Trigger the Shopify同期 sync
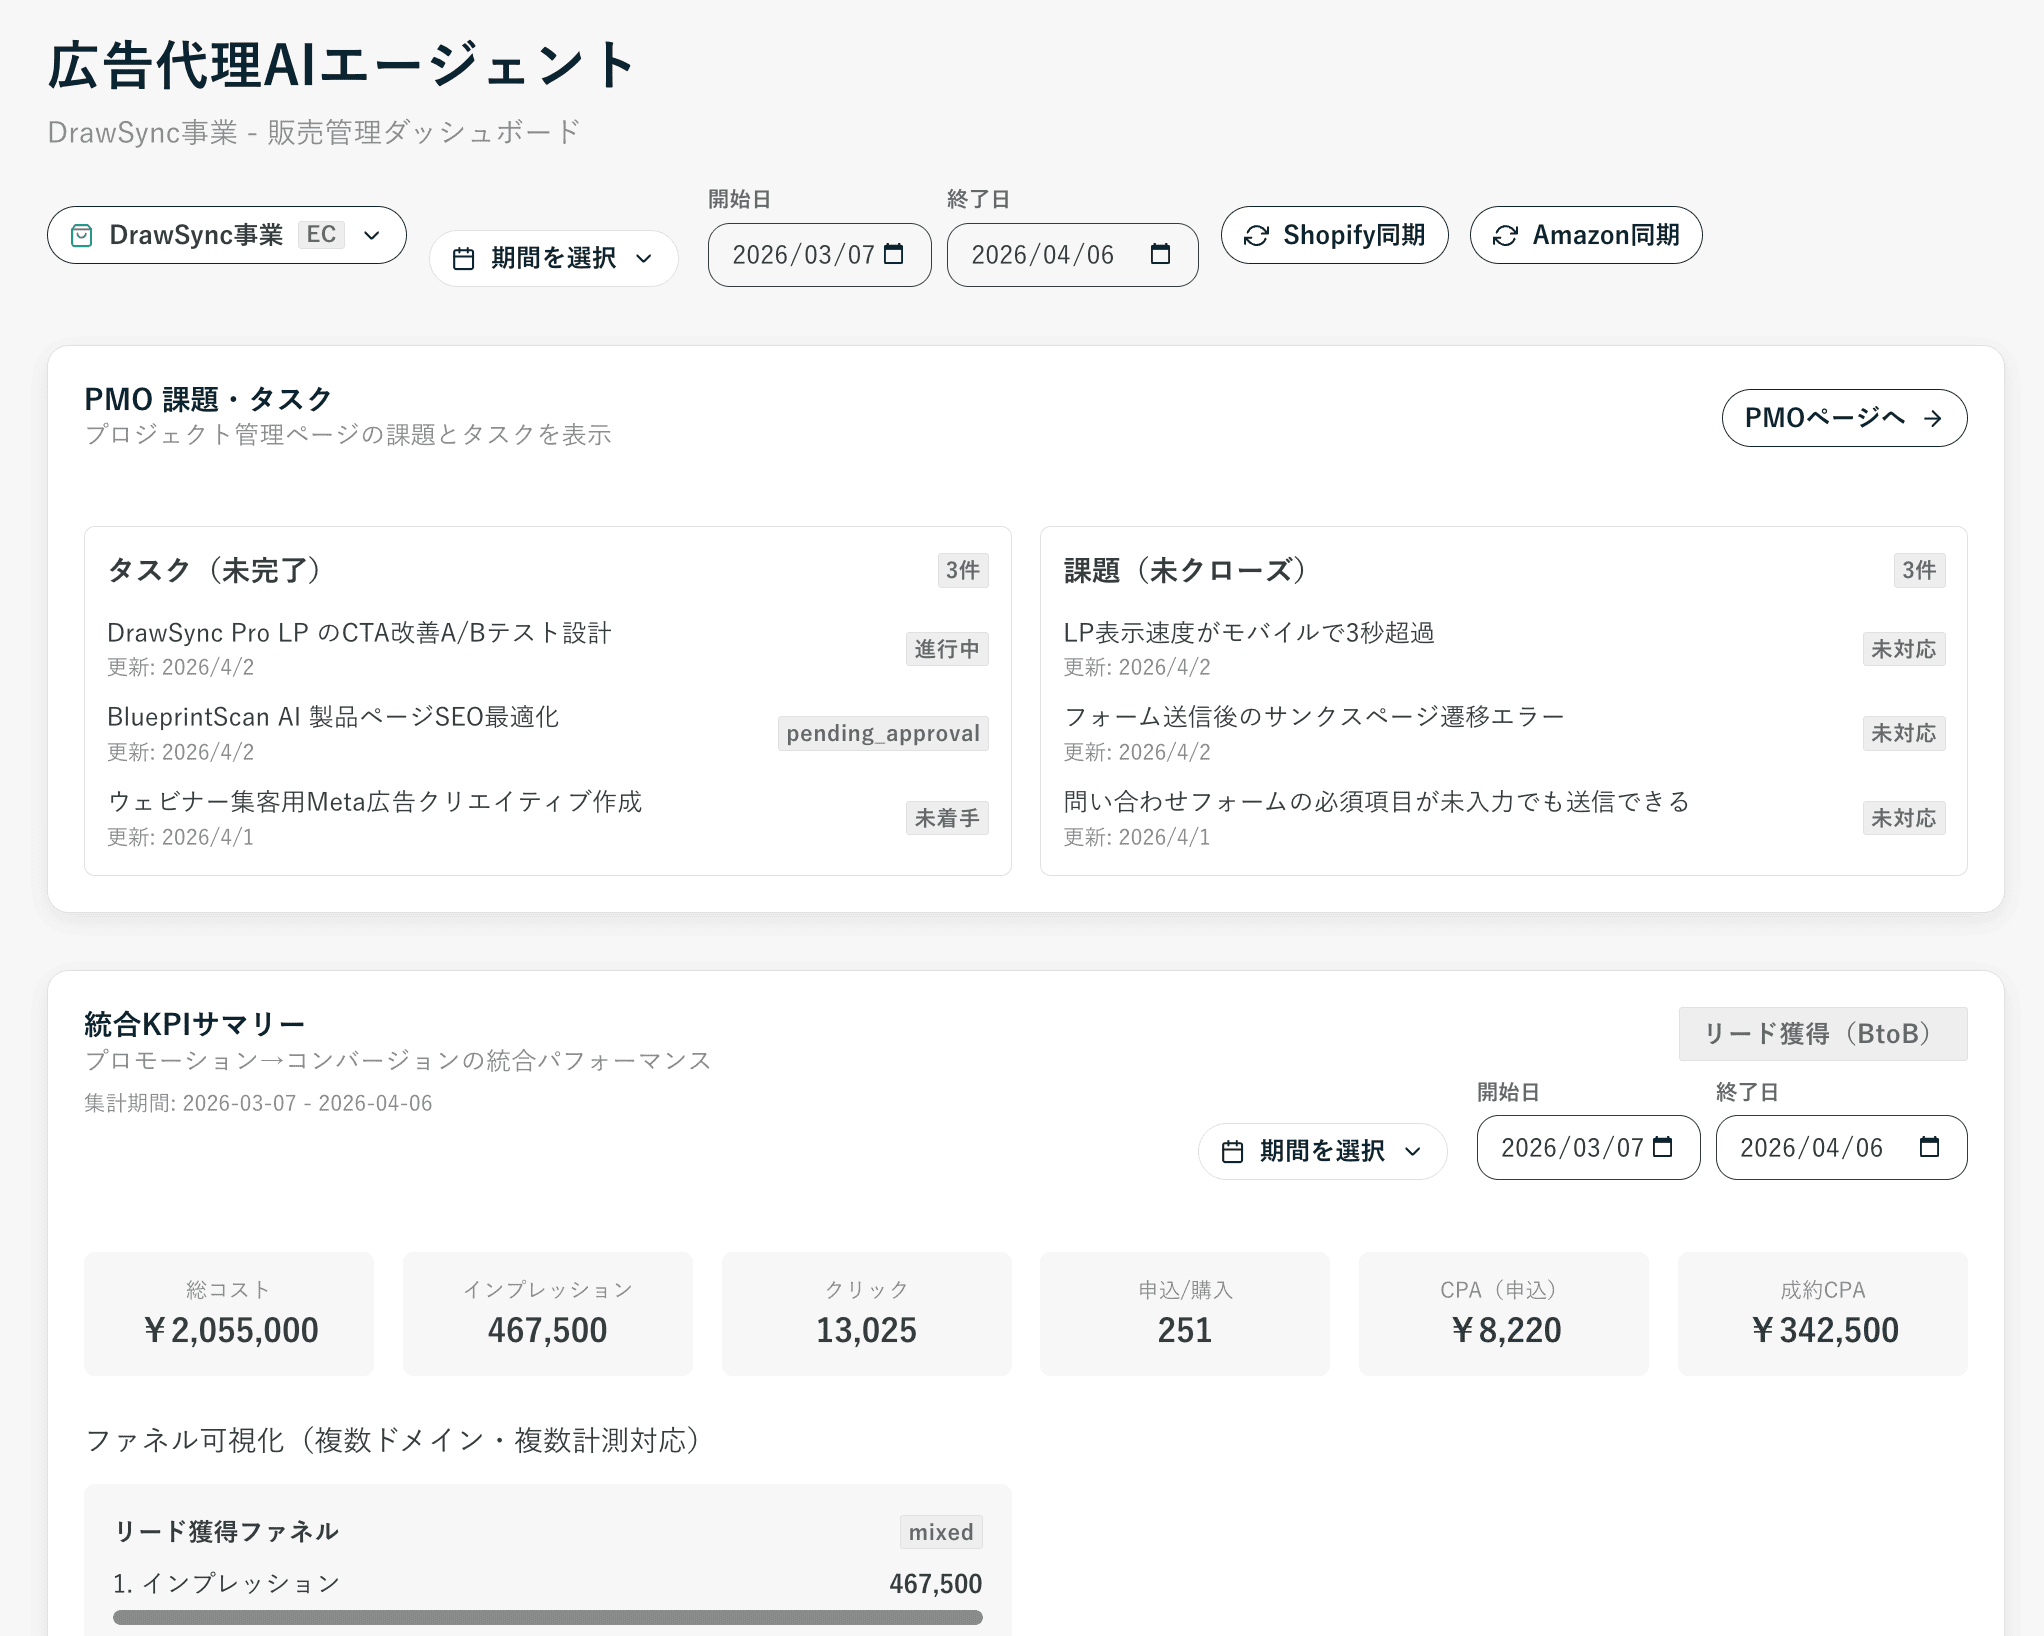2044x1636 pixels. (1334, 235)
